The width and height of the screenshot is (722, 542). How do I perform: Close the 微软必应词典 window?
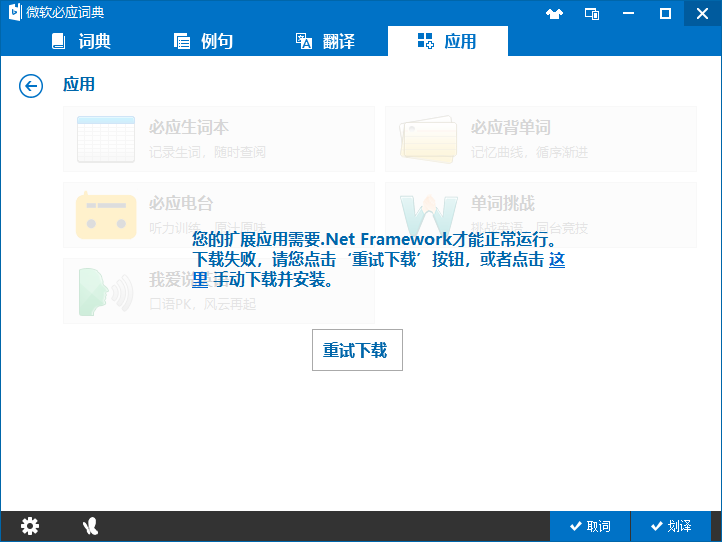(x=702, y=14)
